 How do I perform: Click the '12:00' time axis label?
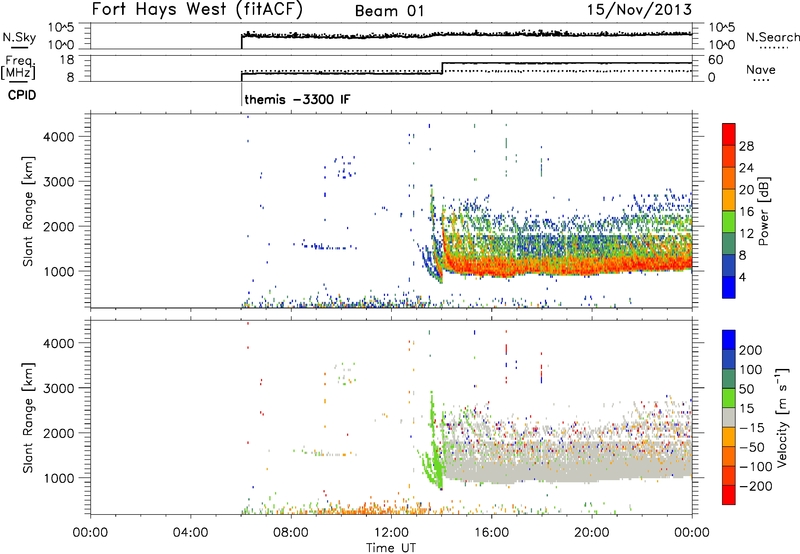[391, 533]
